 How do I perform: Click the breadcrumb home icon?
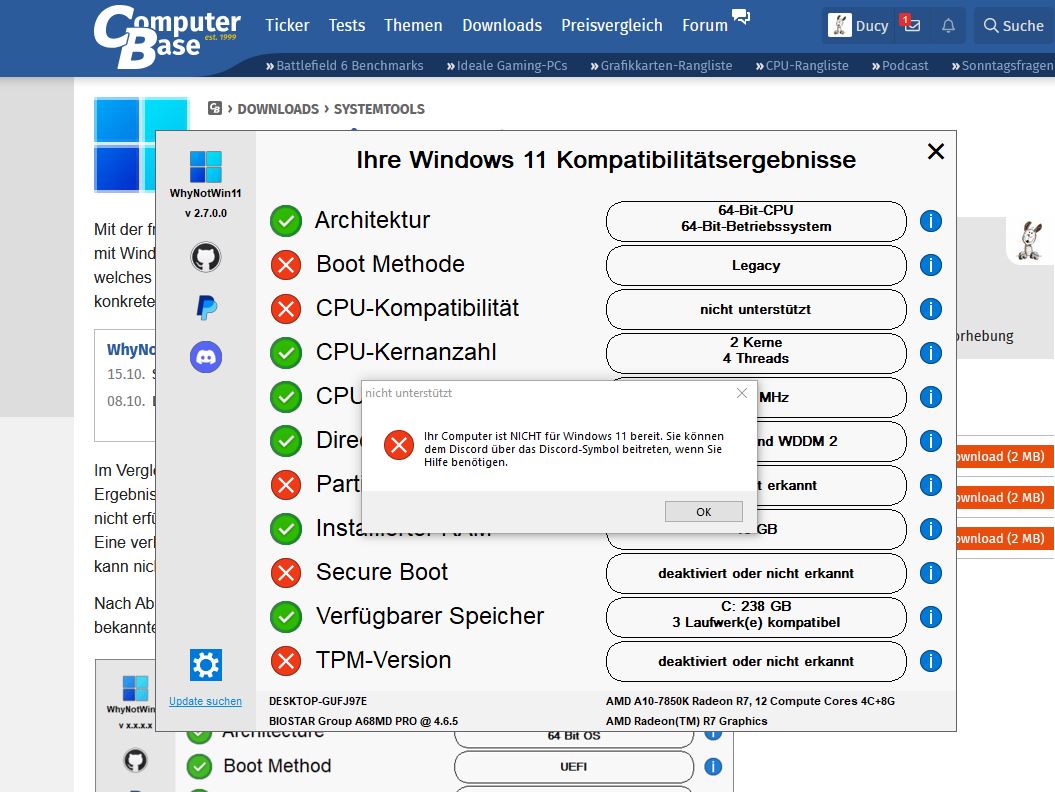[x=215, y=108]
